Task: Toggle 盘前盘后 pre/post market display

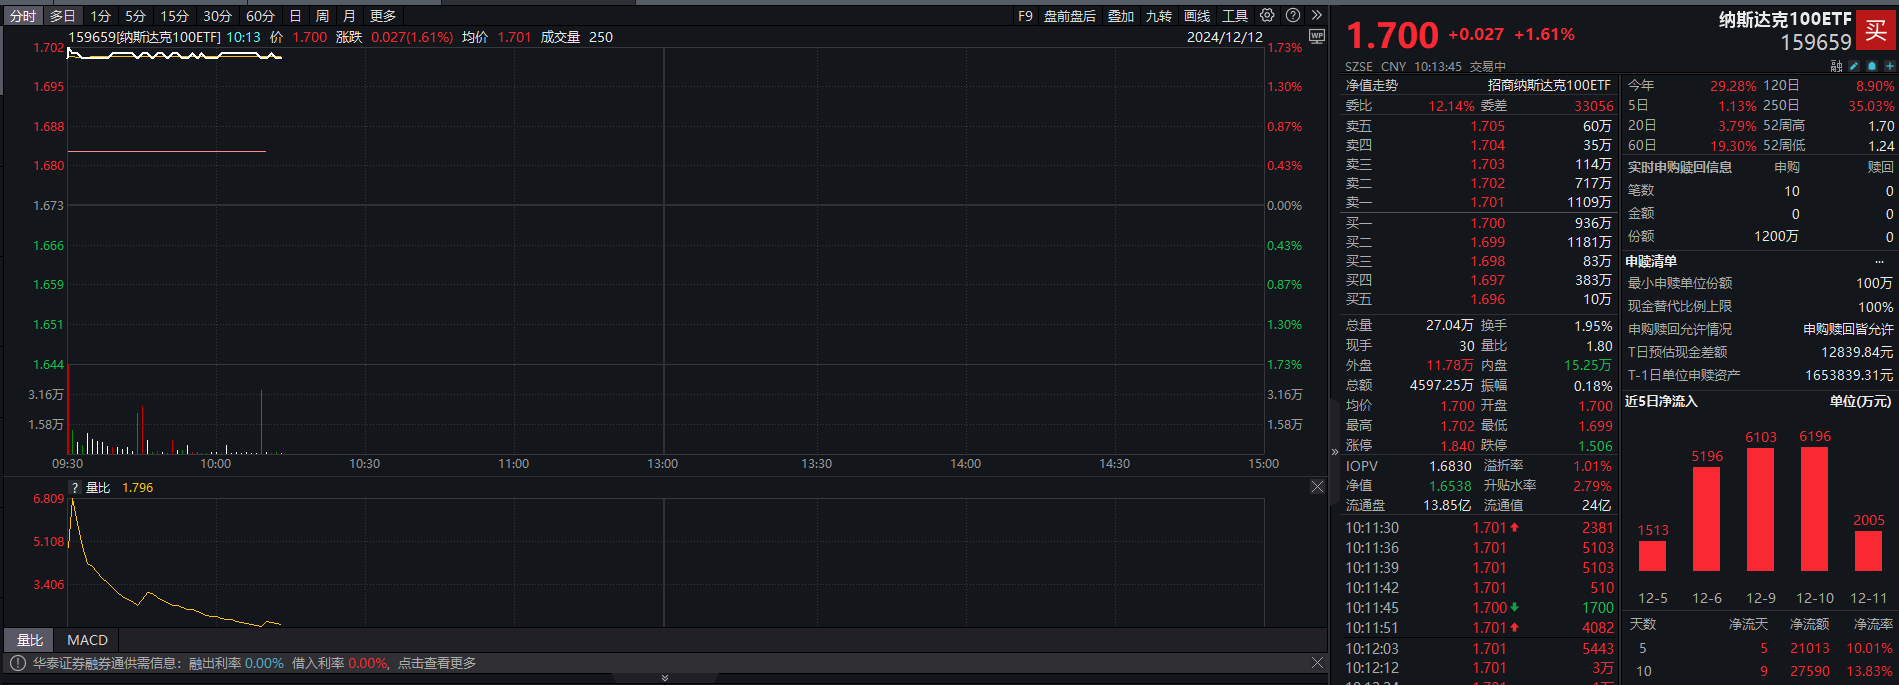Action: 1070,16
